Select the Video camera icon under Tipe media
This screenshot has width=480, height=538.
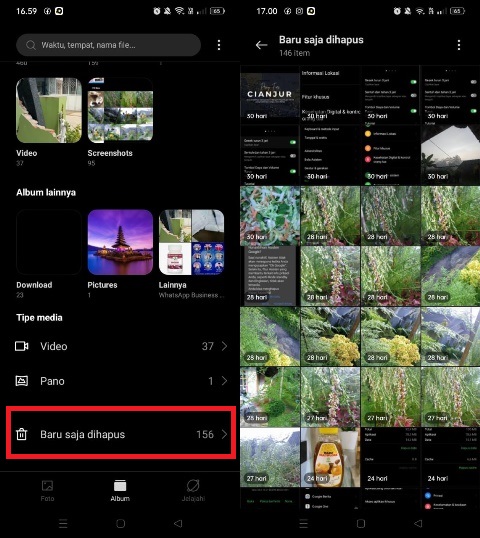tap(22, 346)
